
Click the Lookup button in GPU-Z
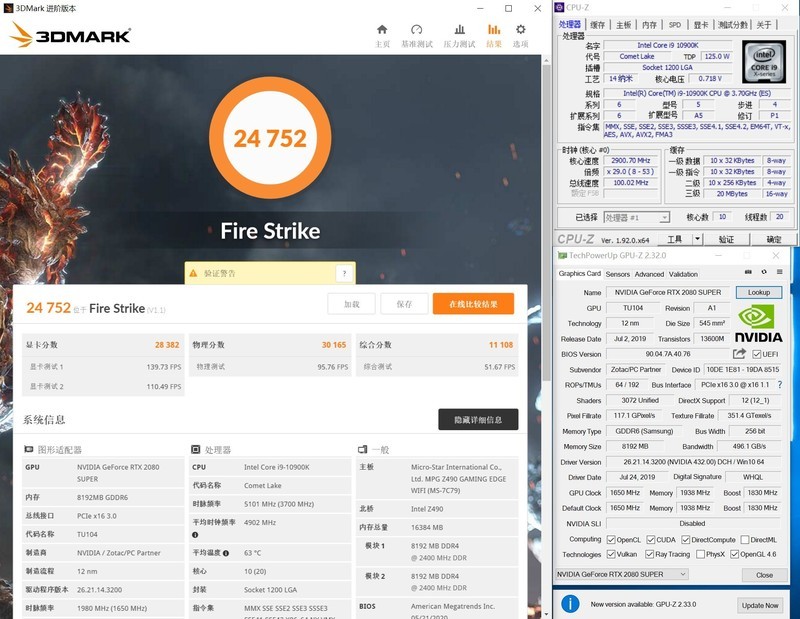click(x=759, y=292)
